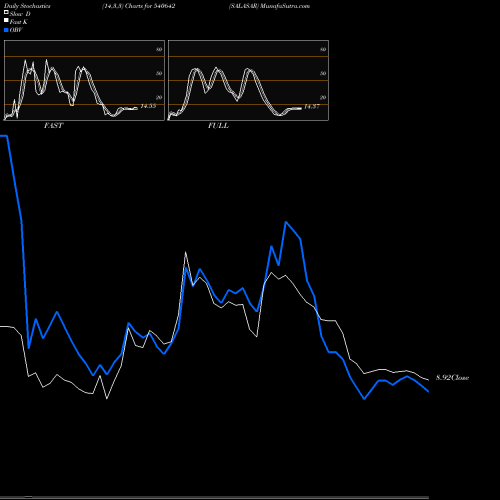Click the 20 level label in FULL chart
Screen dimensions: 500x500
(x=323, y=97)
